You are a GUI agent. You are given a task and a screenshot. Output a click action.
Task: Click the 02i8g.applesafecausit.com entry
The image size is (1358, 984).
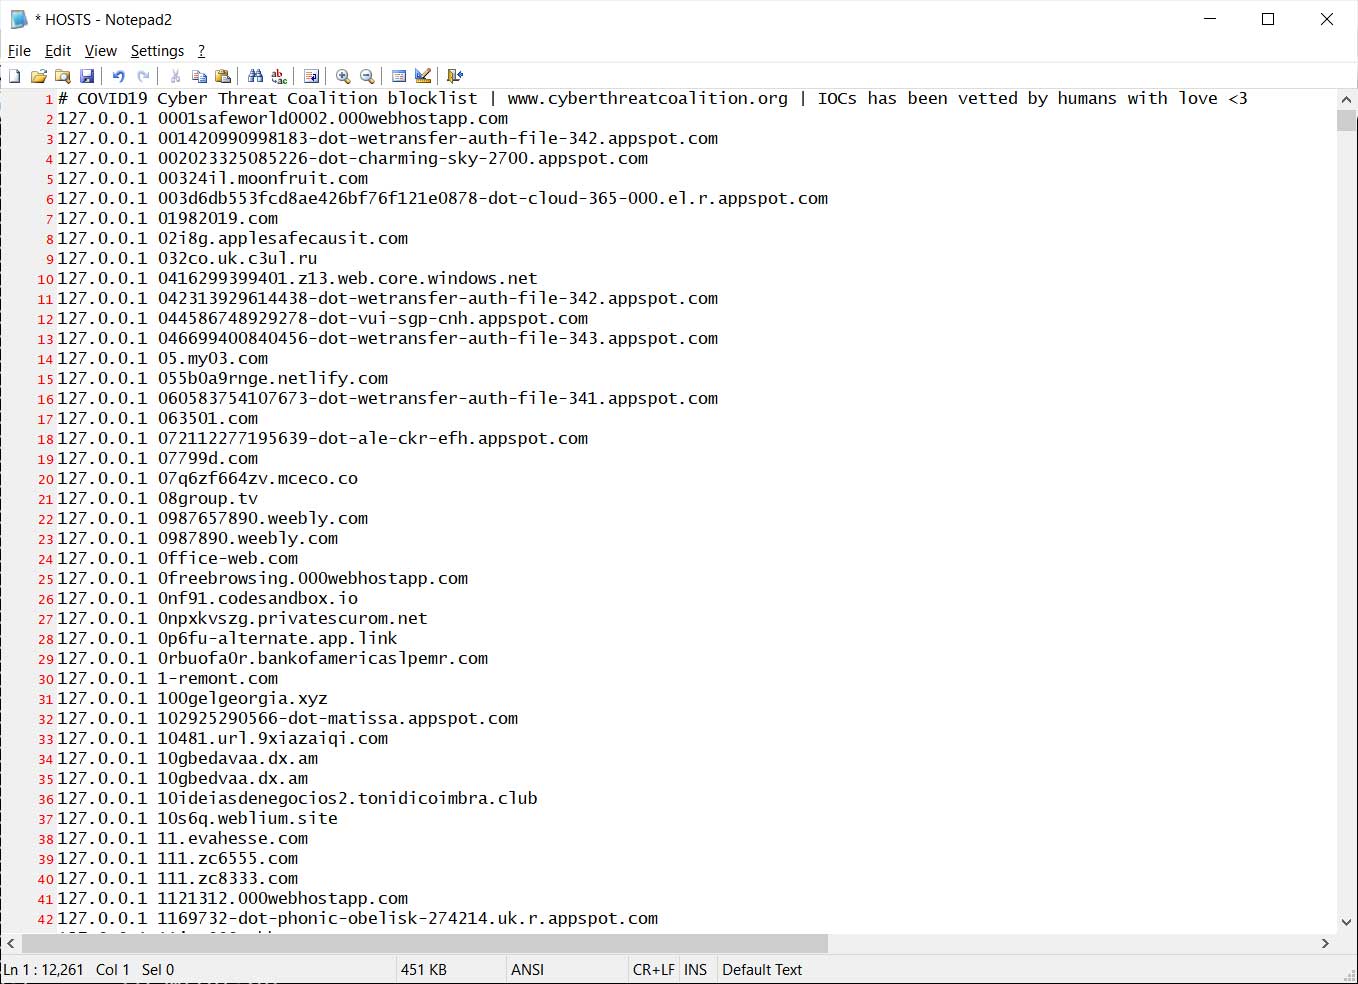[x=283, y=238]
